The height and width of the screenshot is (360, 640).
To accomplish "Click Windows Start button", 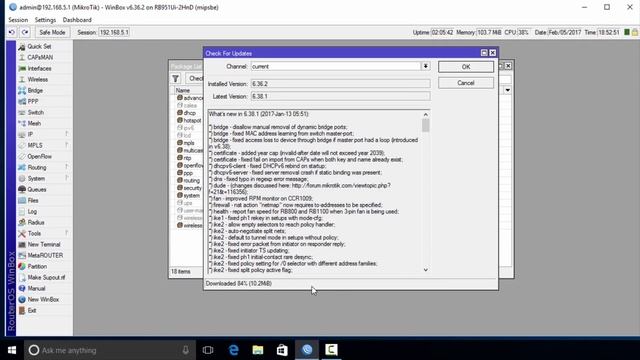I will 12,350.
